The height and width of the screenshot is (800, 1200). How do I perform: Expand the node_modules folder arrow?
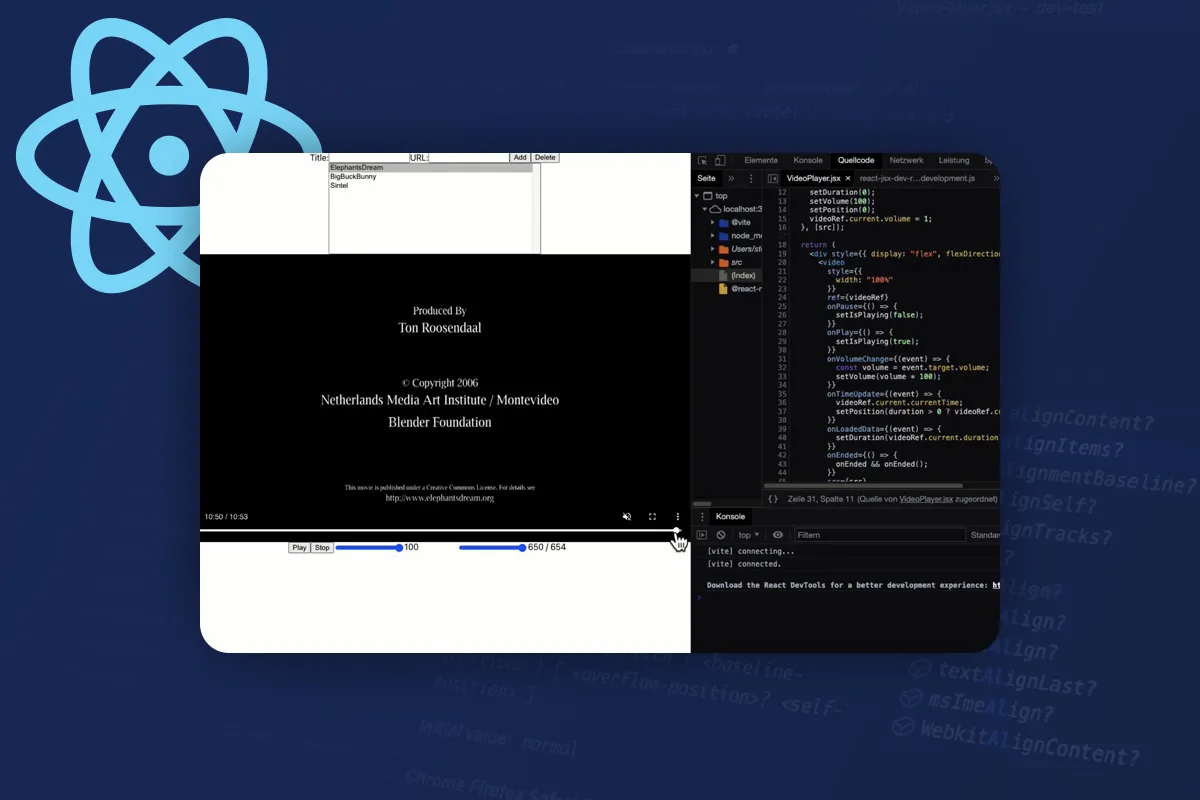(712, 235)
